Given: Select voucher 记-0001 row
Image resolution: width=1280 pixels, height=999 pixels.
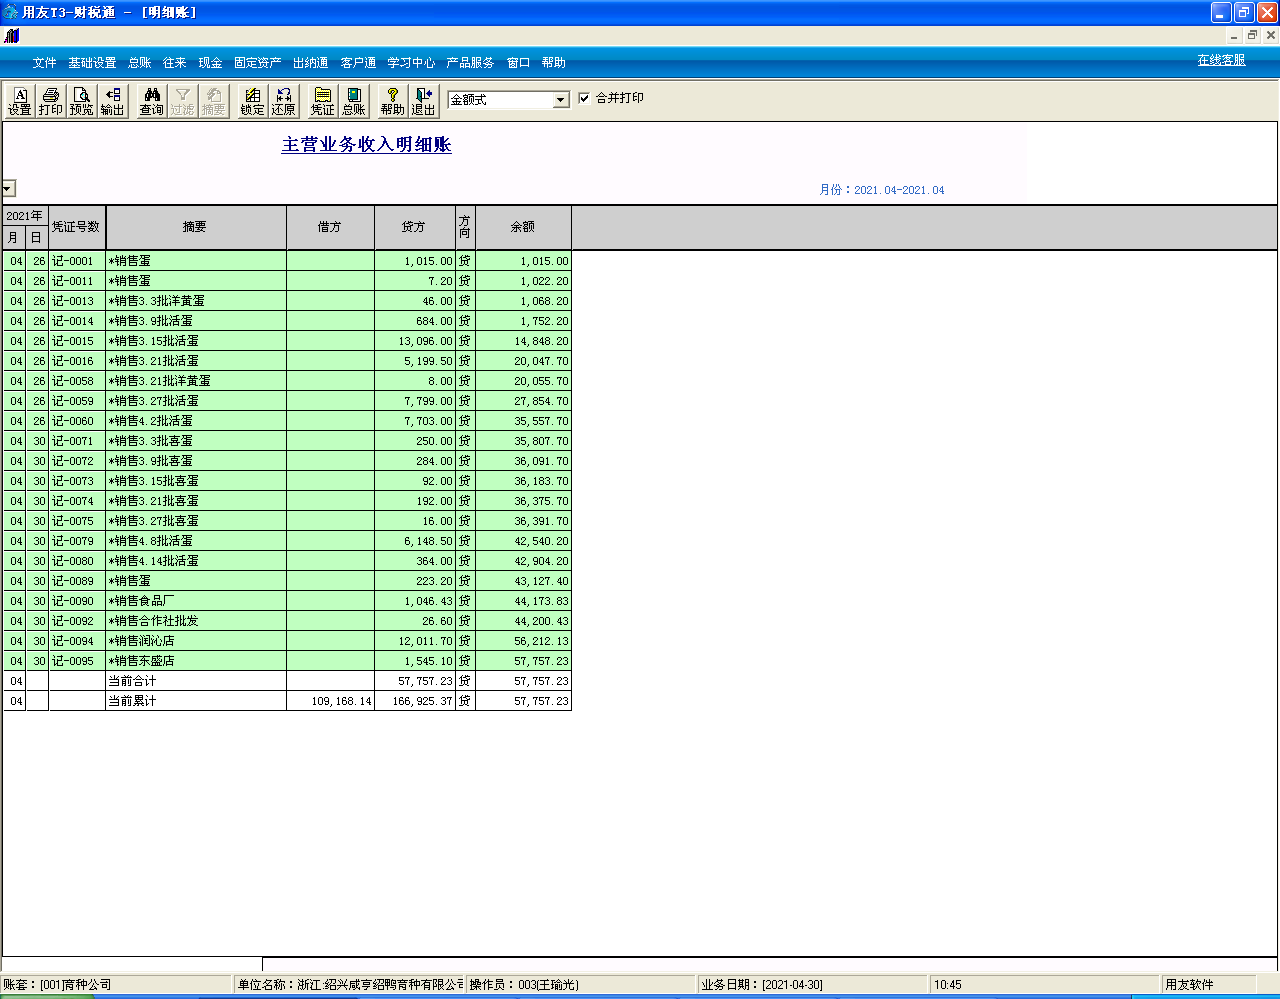Looking at the screenshot, I should pos(287,261).
